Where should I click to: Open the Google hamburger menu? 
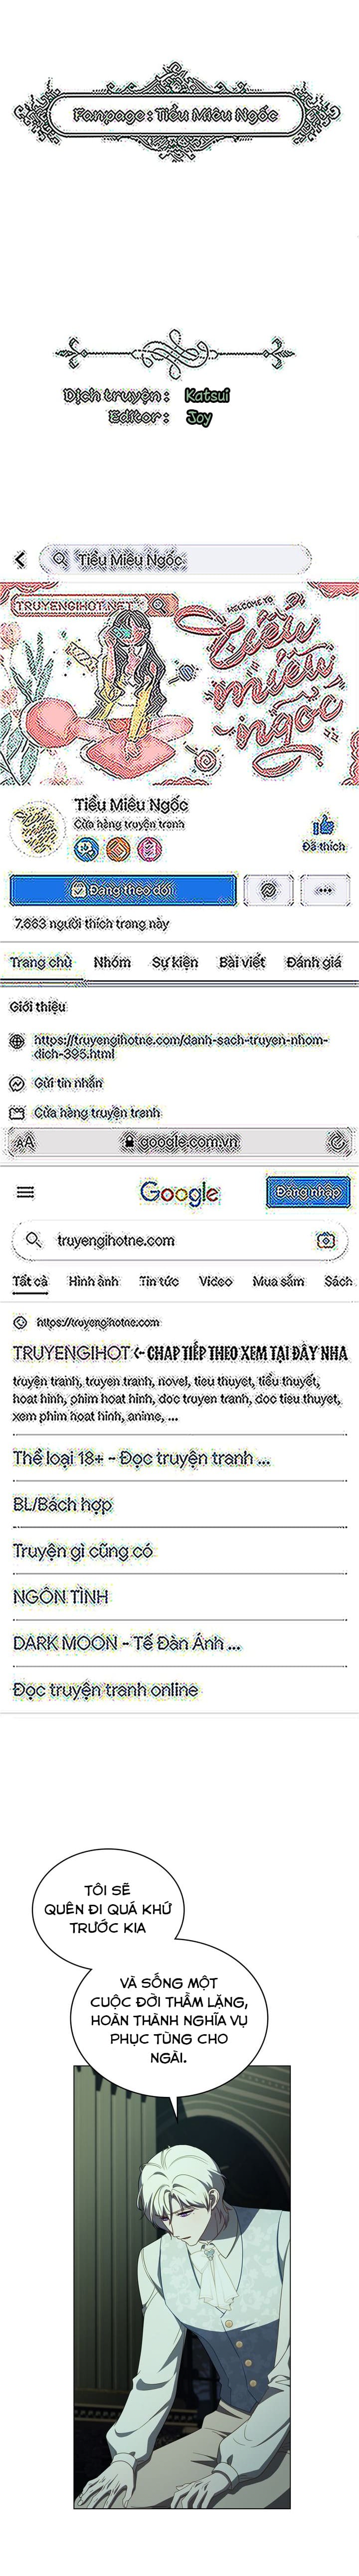(25, 1192)
